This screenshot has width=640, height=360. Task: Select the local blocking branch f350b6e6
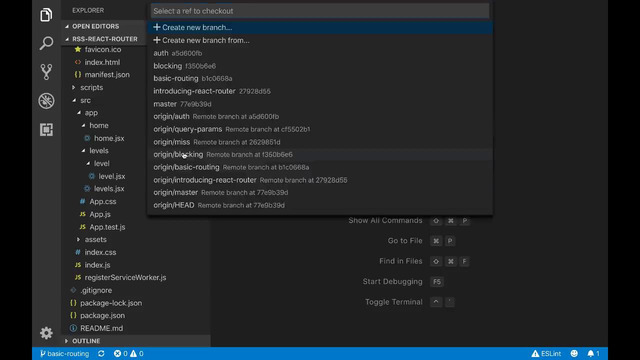tap(320, 66)
